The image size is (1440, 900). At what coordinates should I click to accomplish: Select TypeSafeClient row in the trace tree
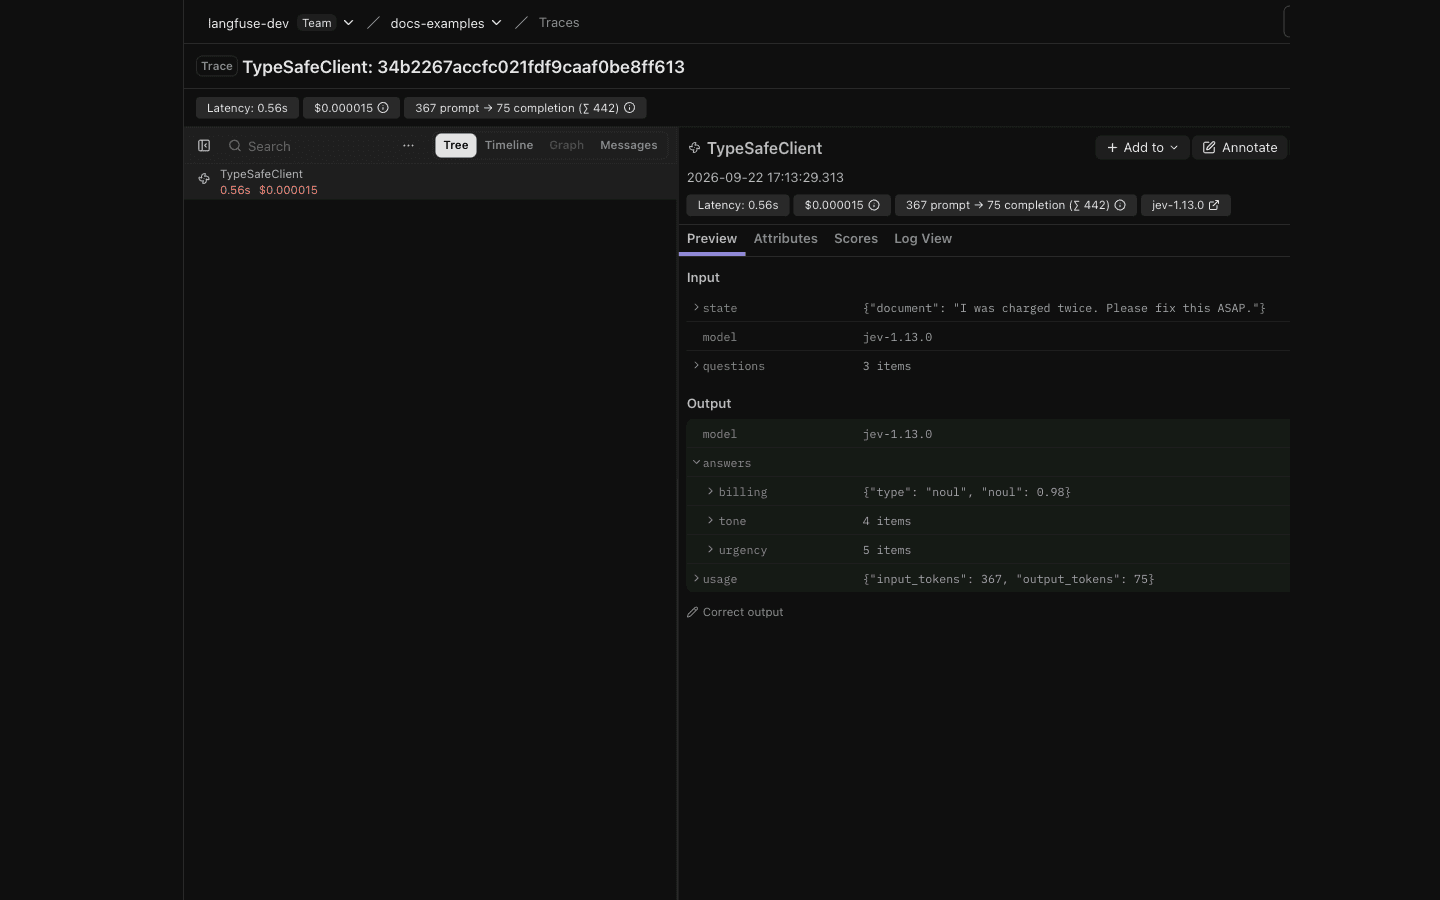[431, 182]
